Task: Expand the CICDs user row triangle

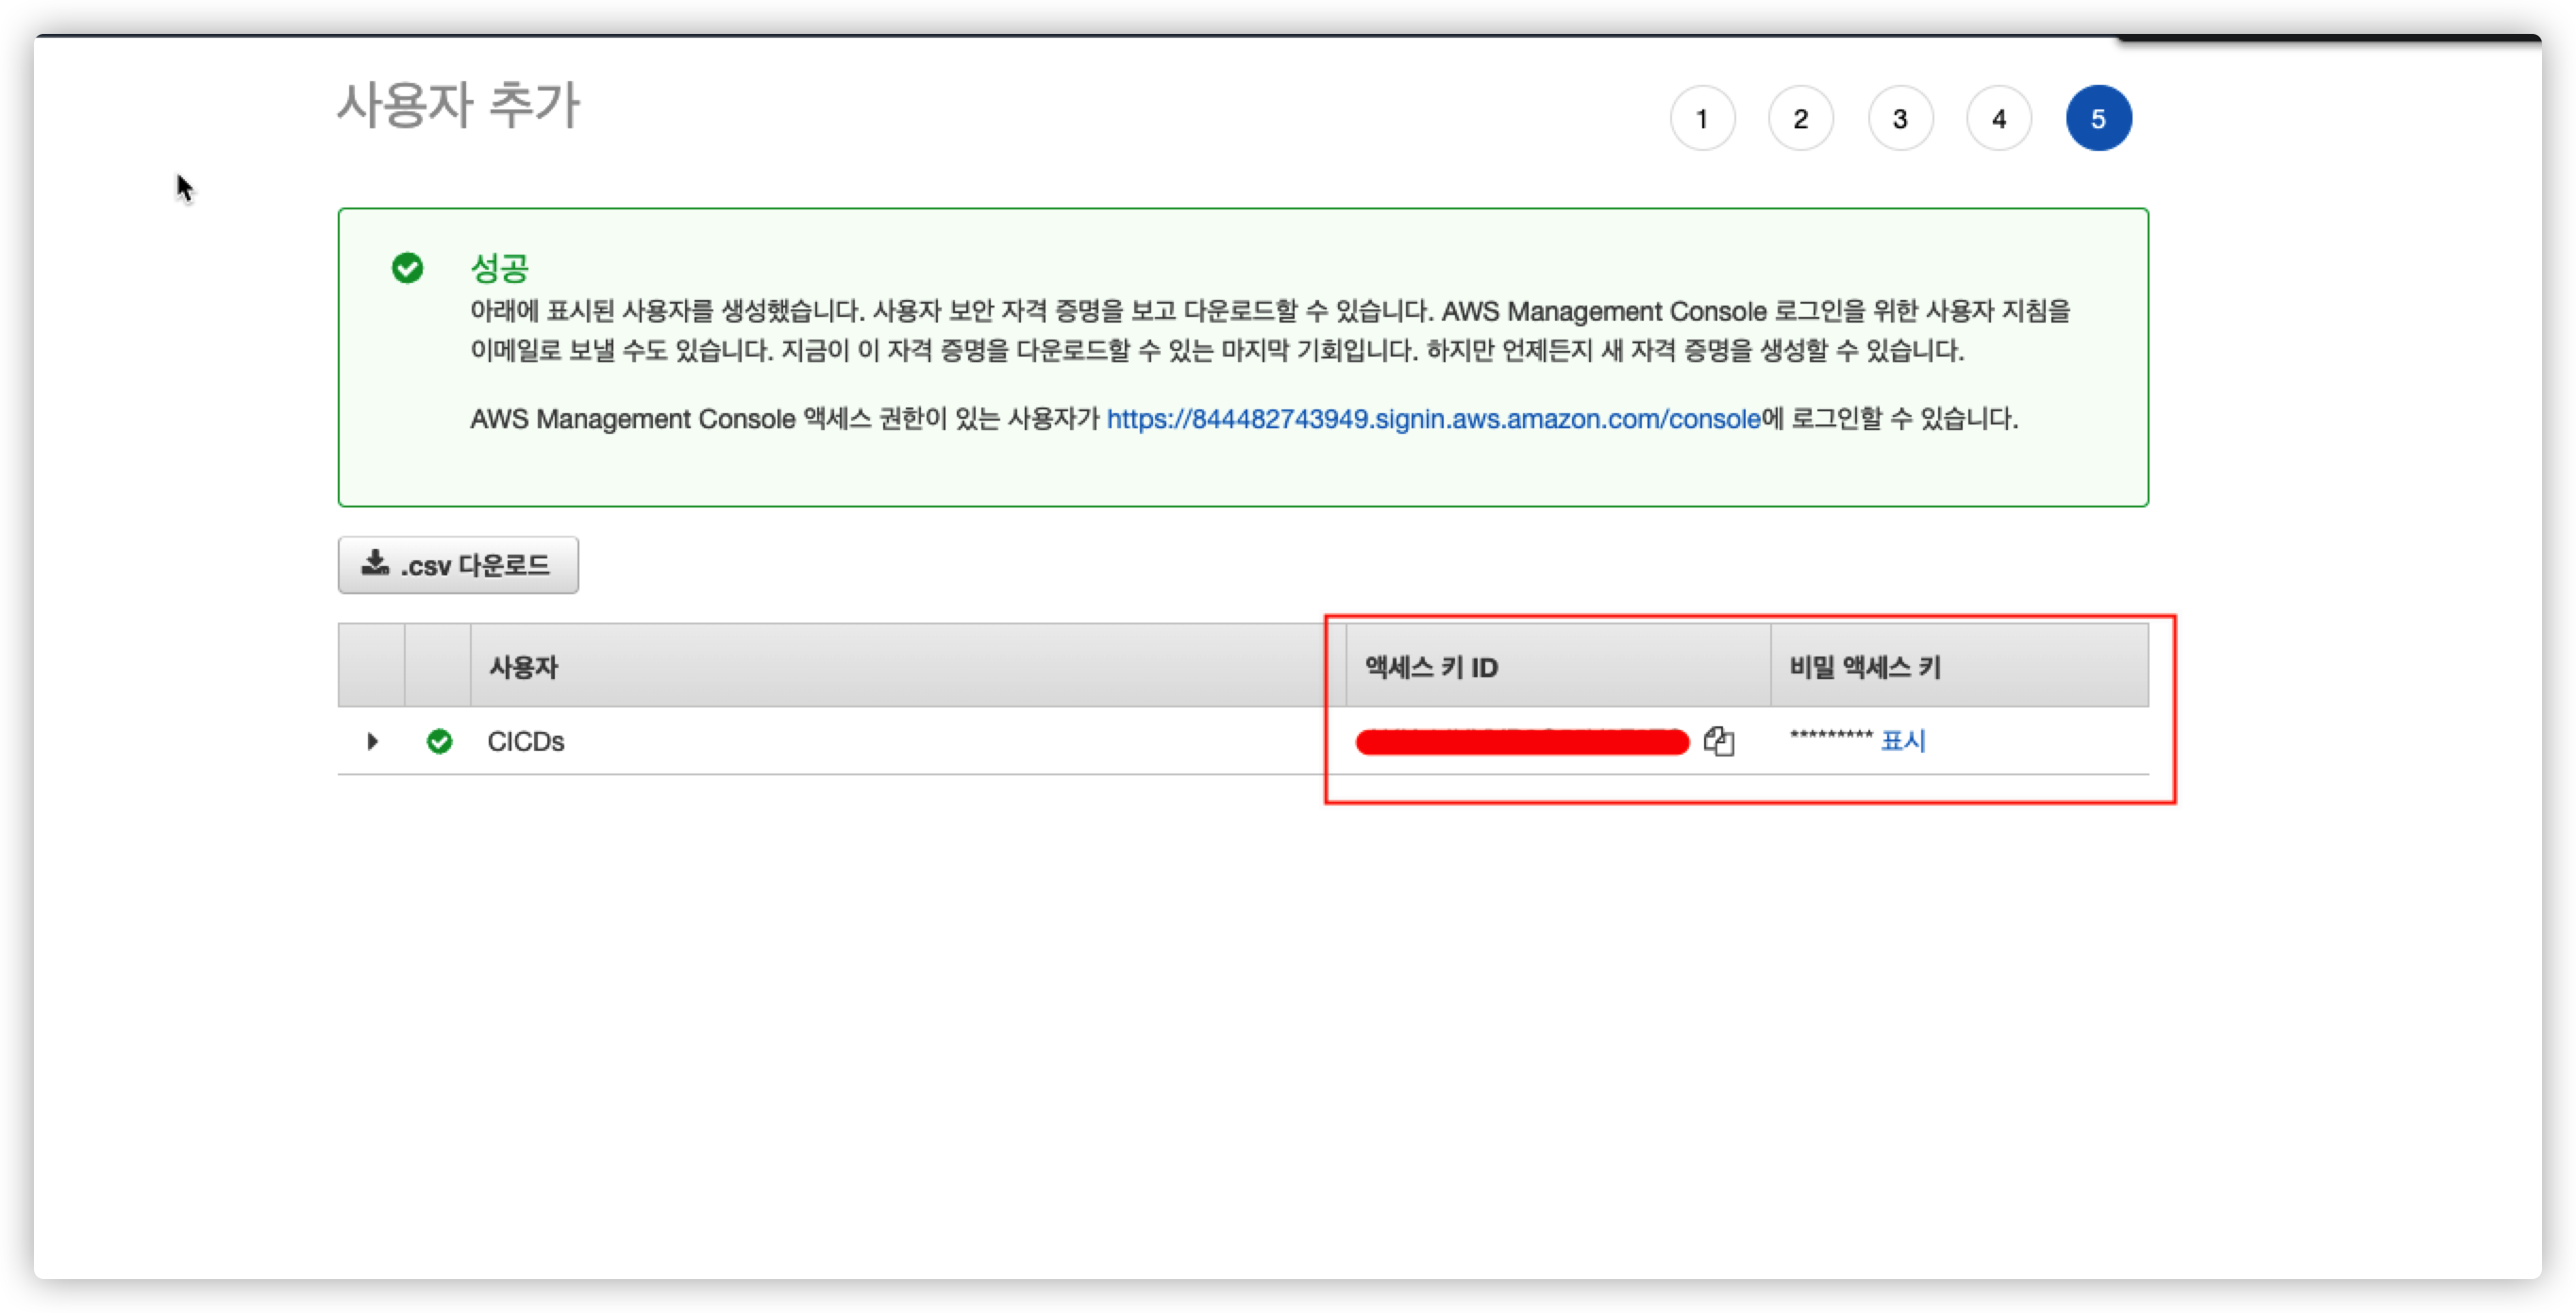Action: pos(372,741)
